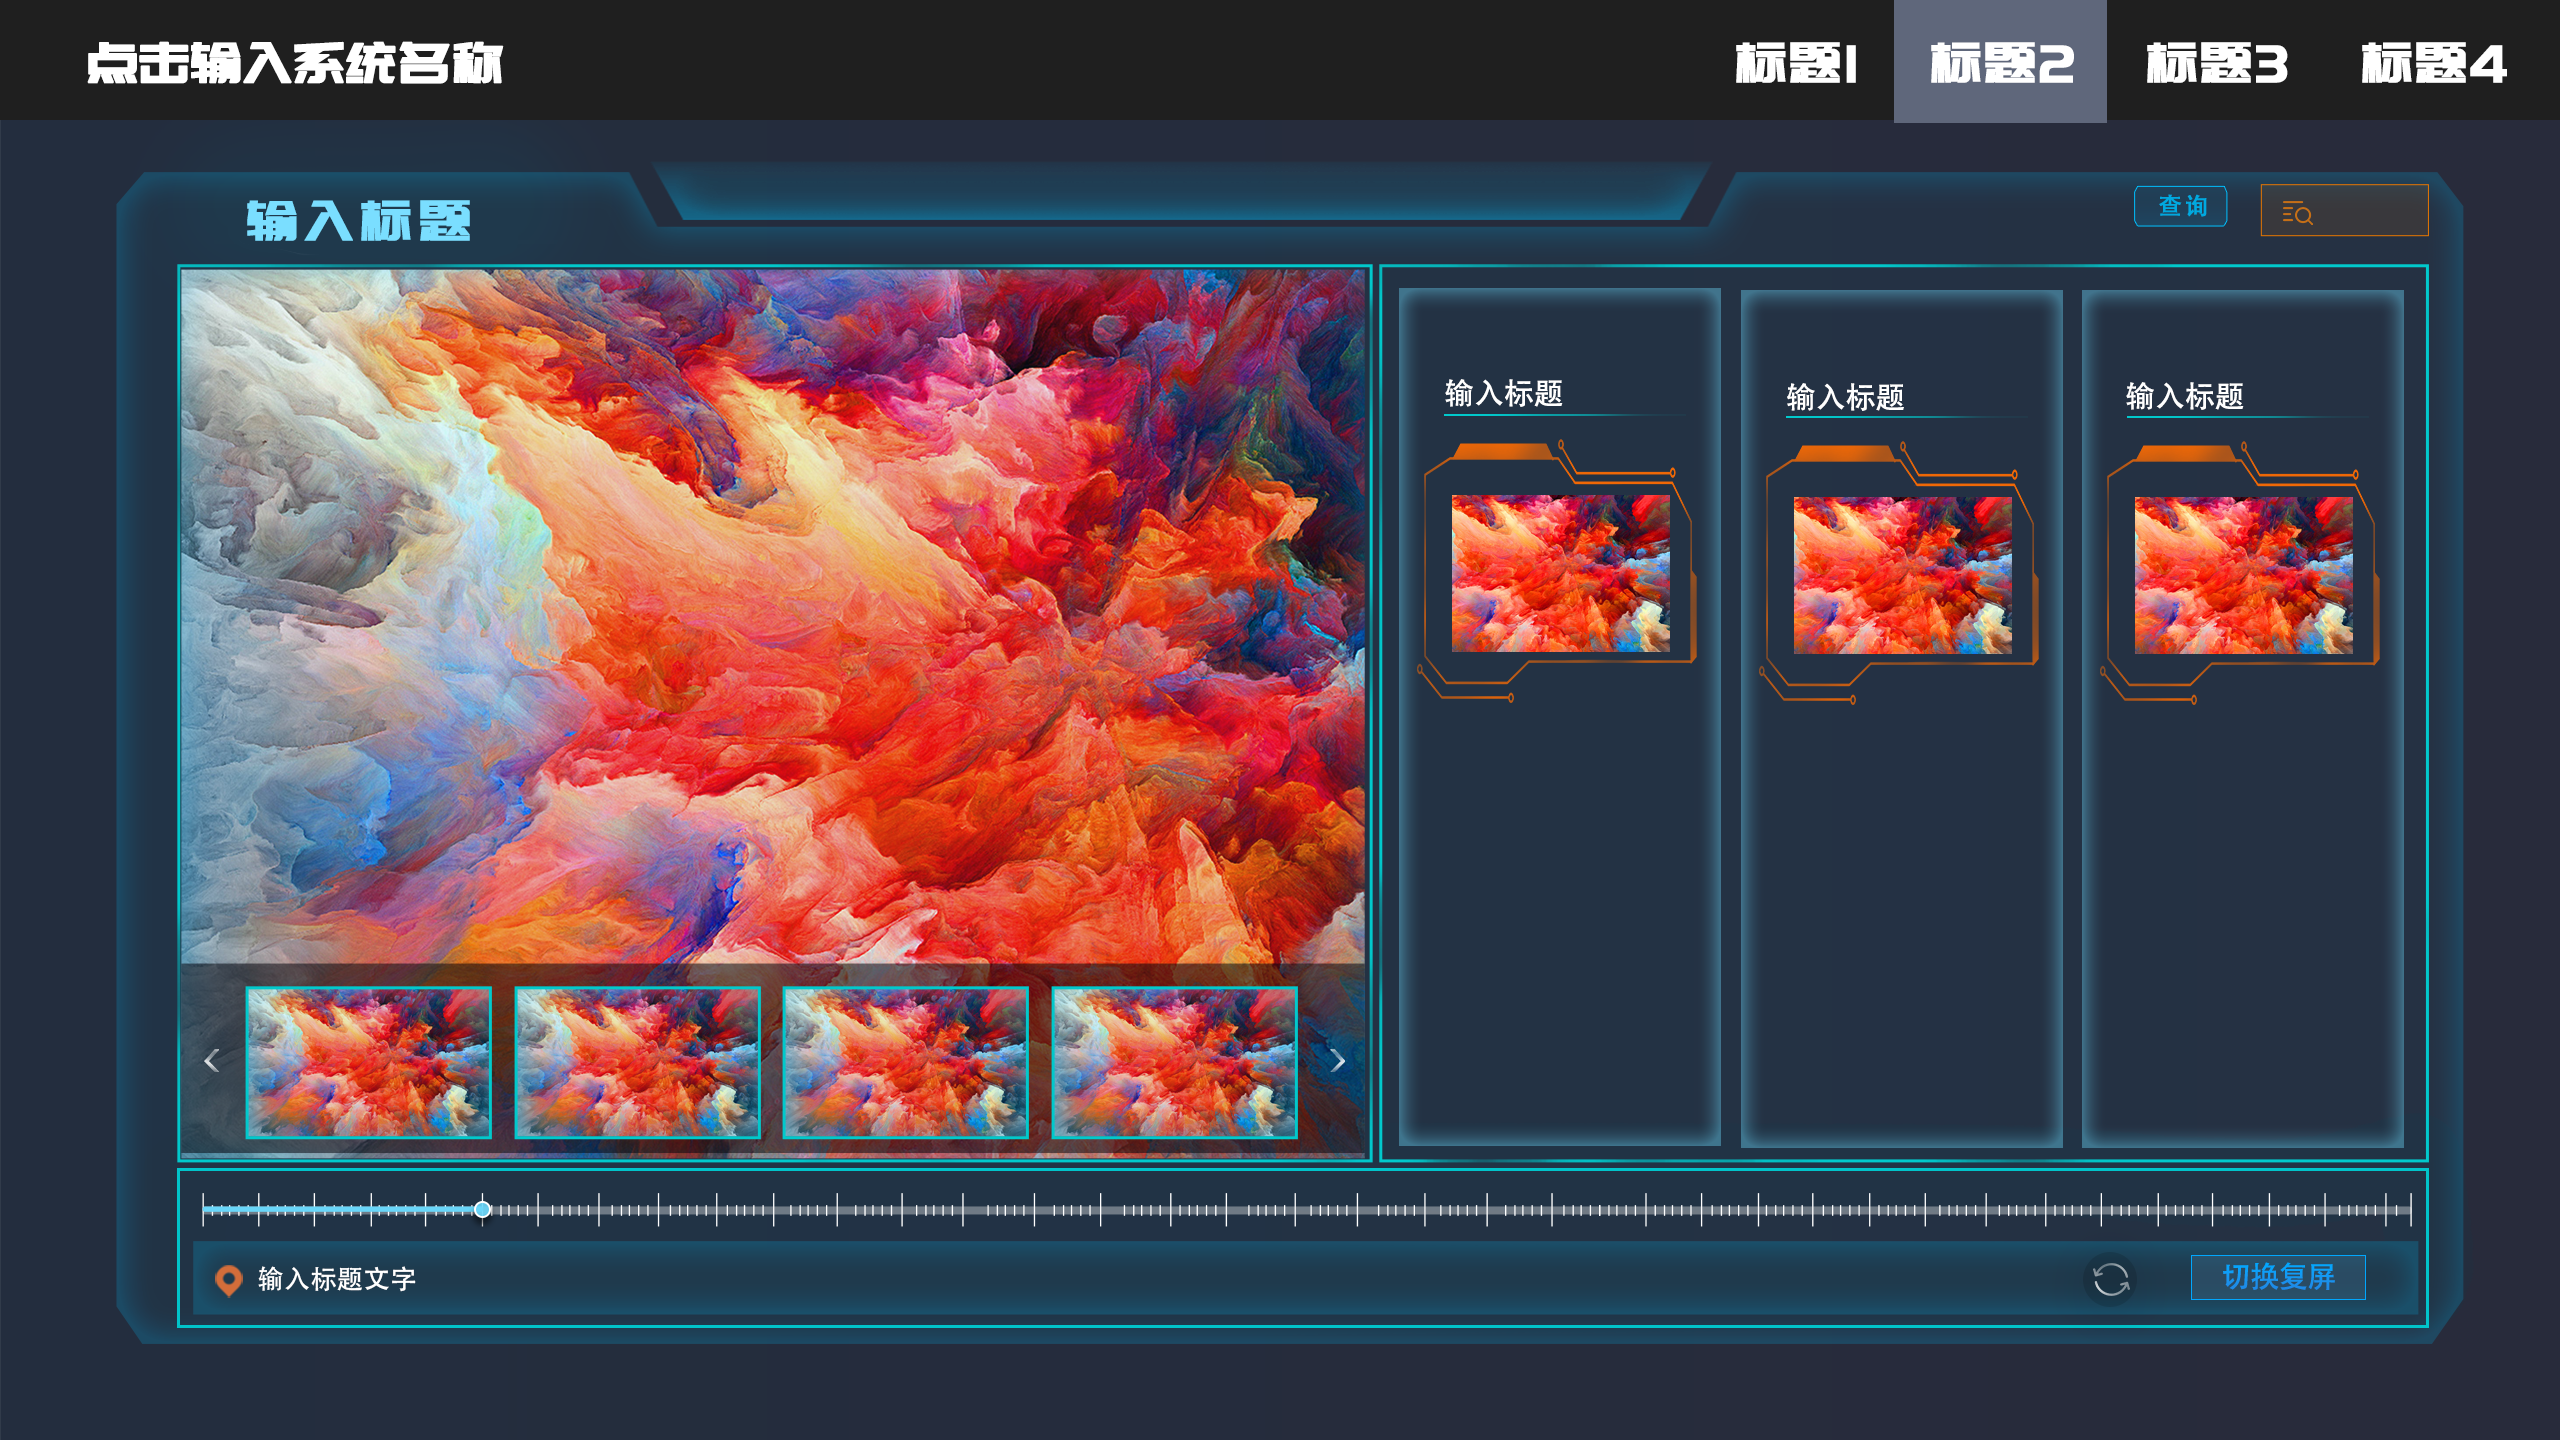Click the 点击输入系统名称 system title
This screenshot has width=2560, height=1440.
tap(294, 63)
